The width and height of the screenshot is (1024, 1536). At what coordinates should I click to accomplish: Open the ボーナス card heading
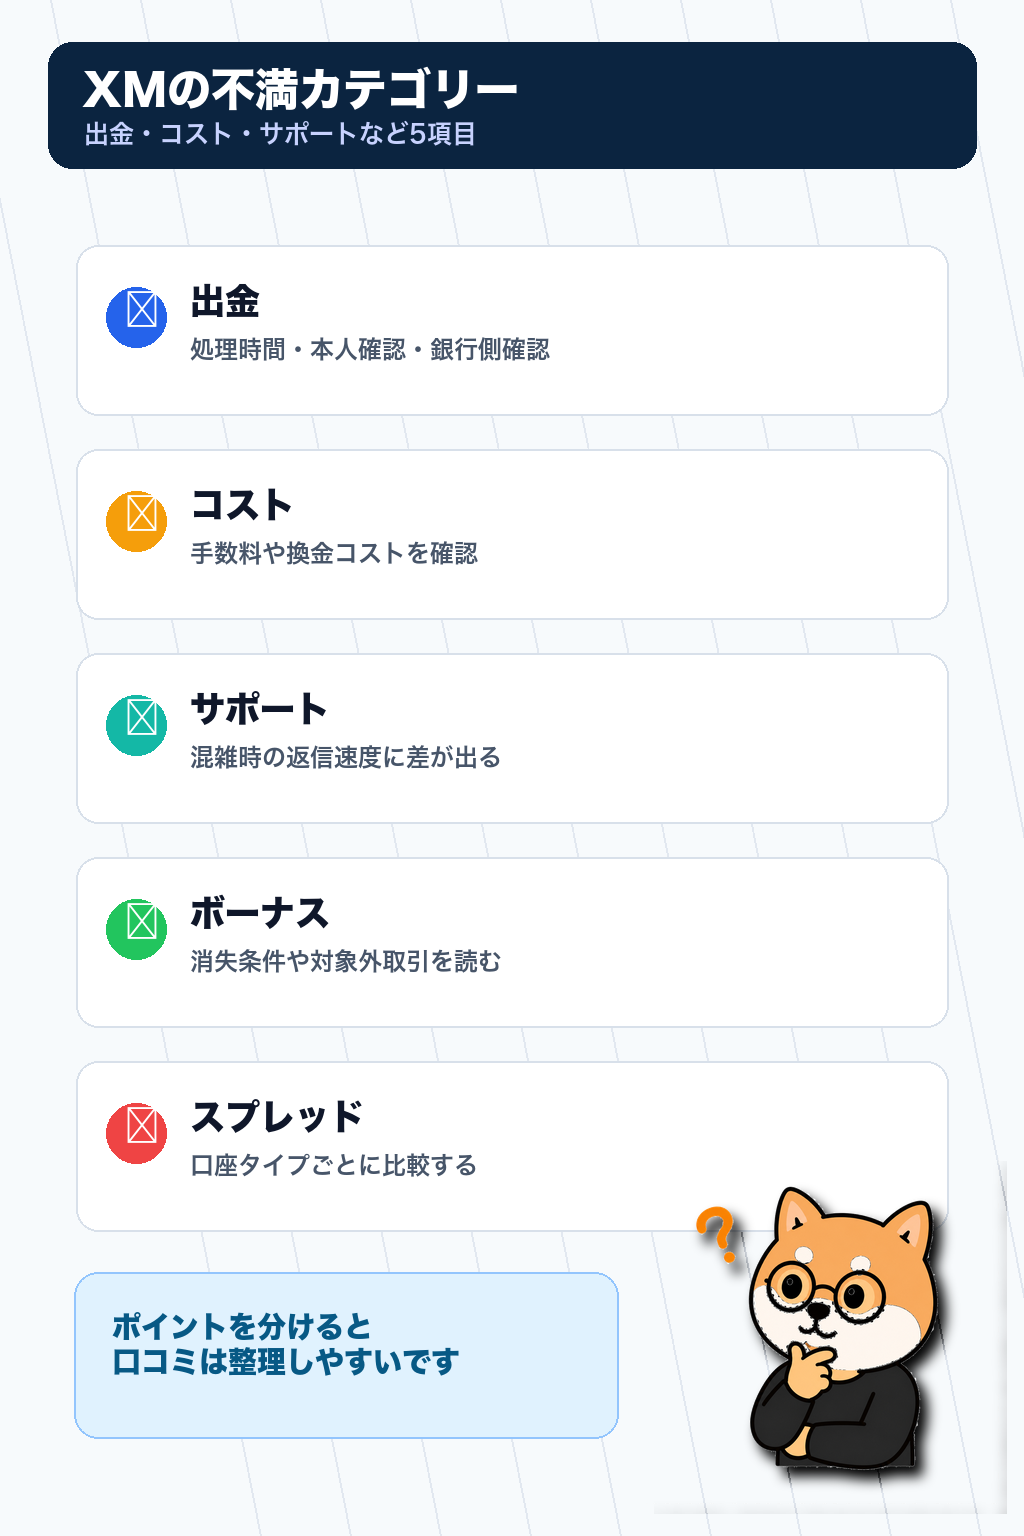(259, 913)
